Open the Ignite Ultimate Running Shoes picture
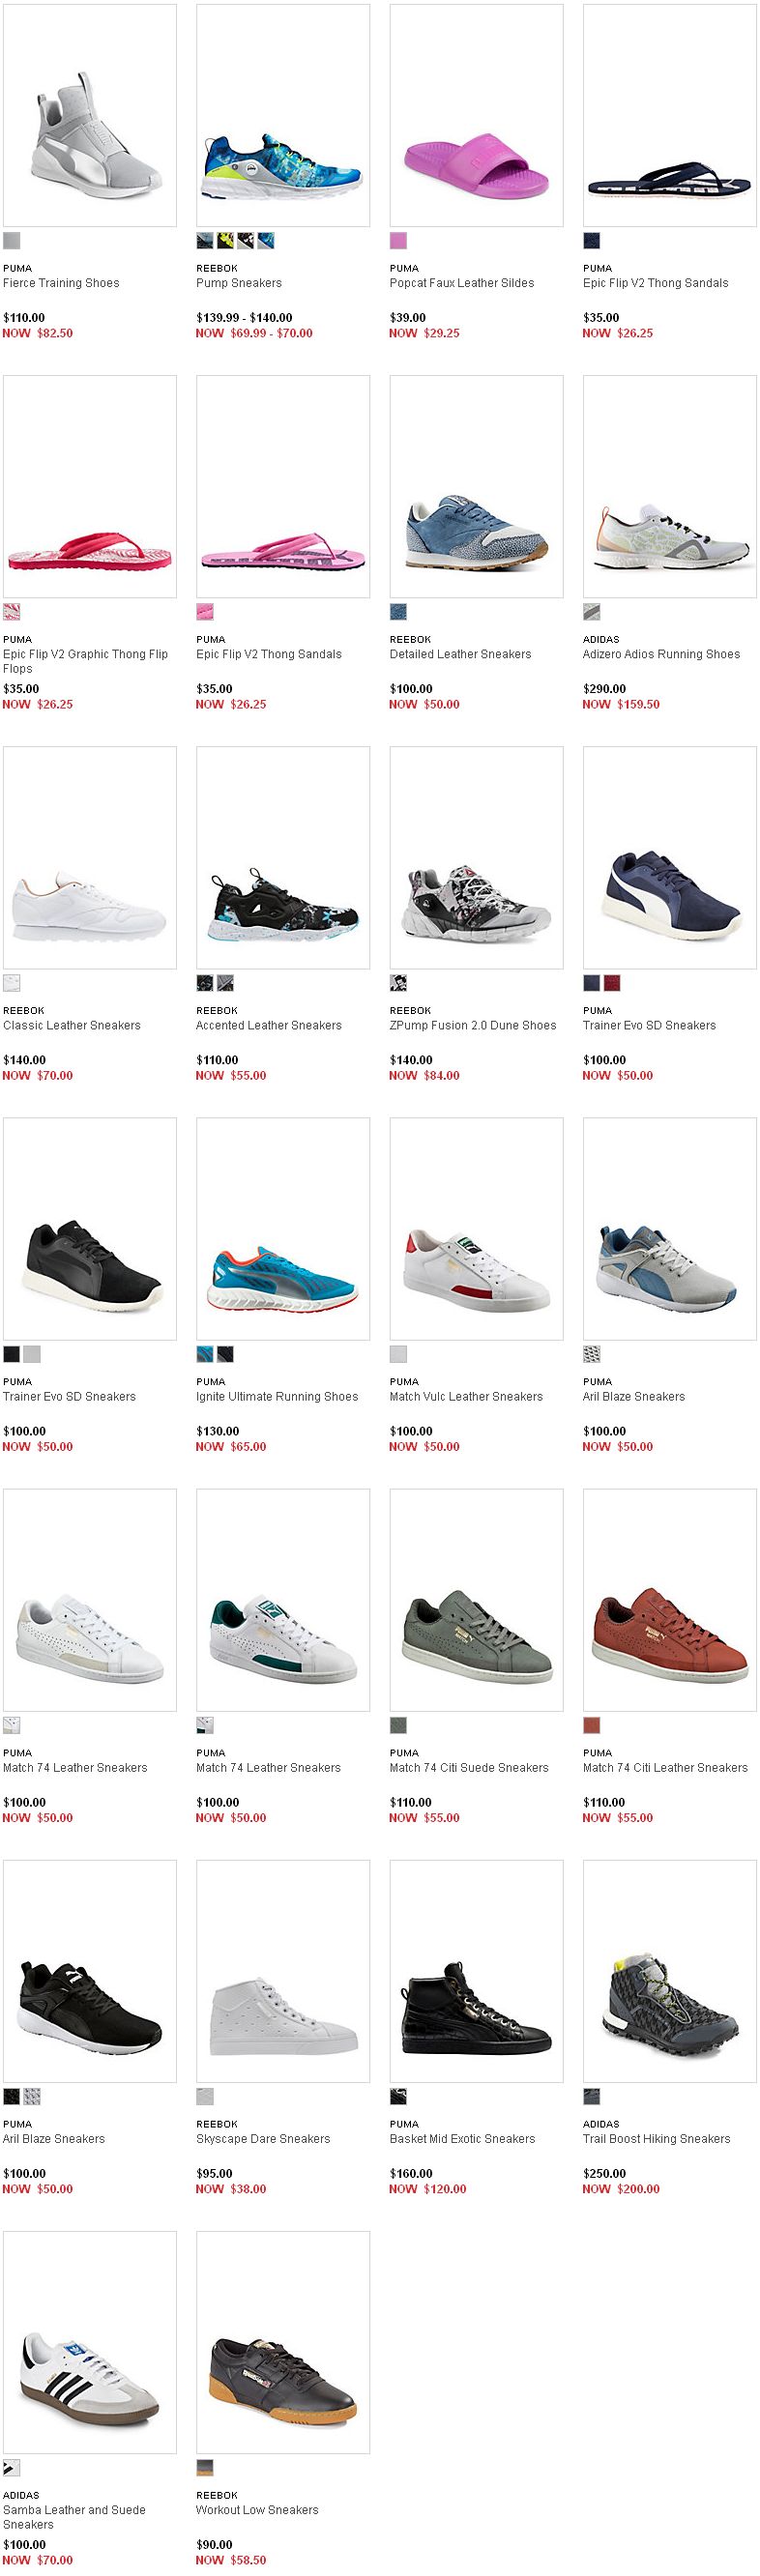This screenshot has width=760, height=2576. [x=283, y=1229]
